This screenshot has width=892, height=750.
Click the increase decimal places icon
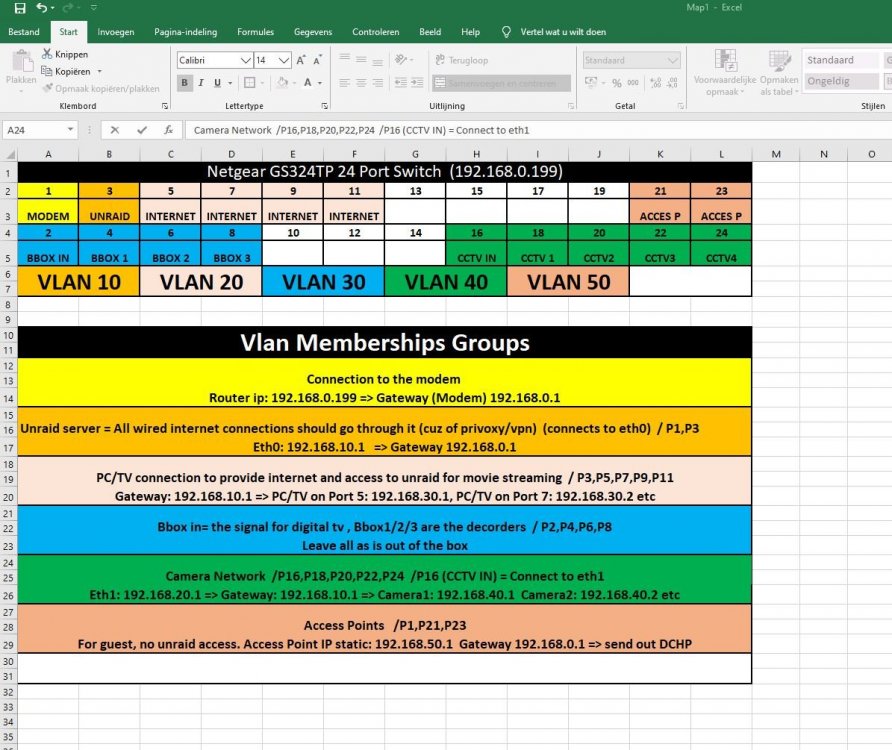tap(655, 83)
